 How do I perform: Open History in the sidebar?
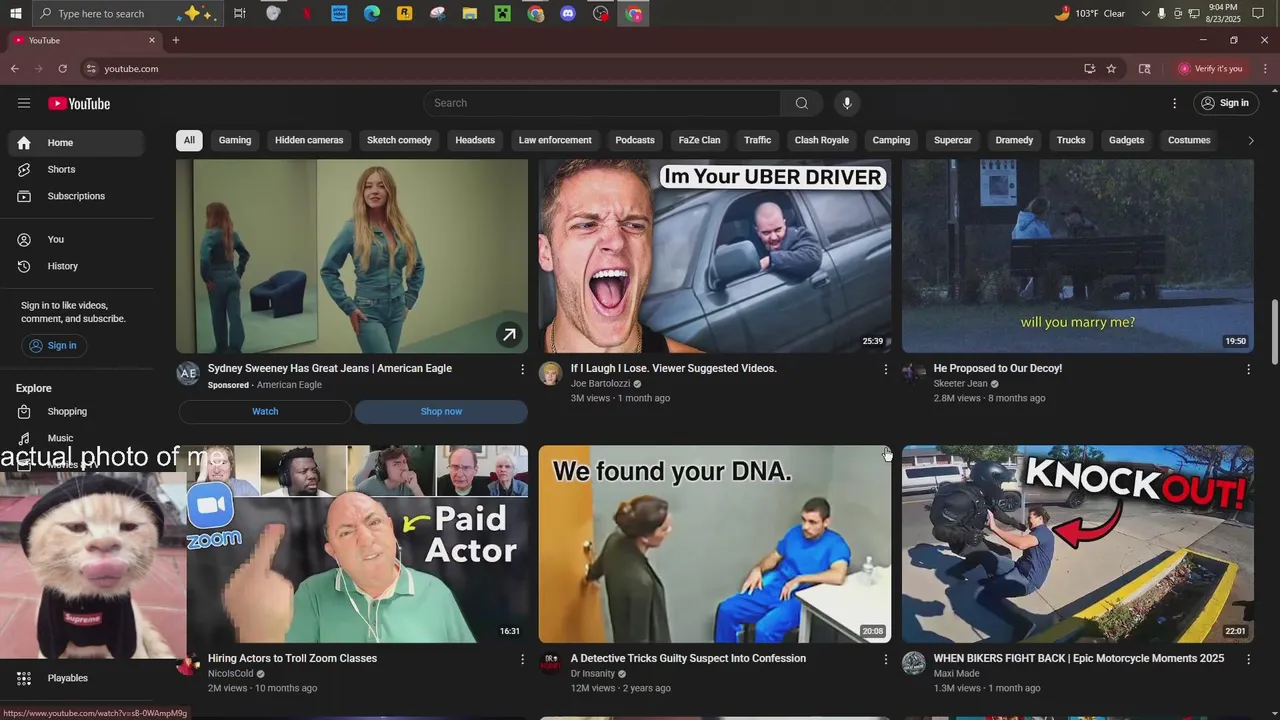click(76, 266)
